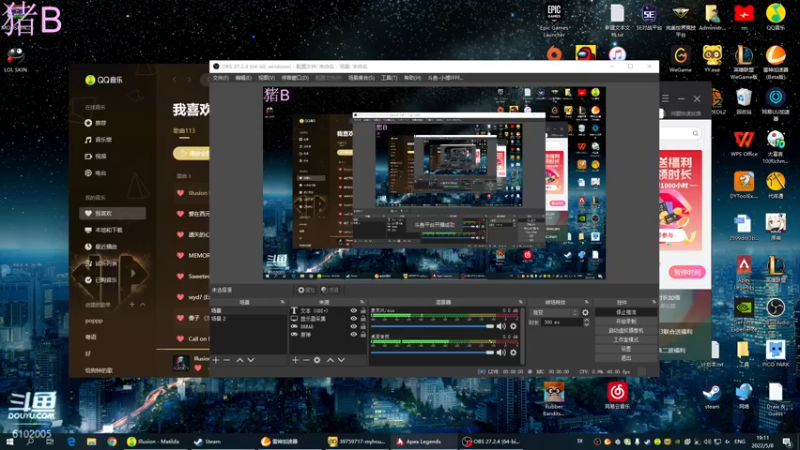
Task: Open the 滤镜 button above the sources panel
Action: (330, 290)
